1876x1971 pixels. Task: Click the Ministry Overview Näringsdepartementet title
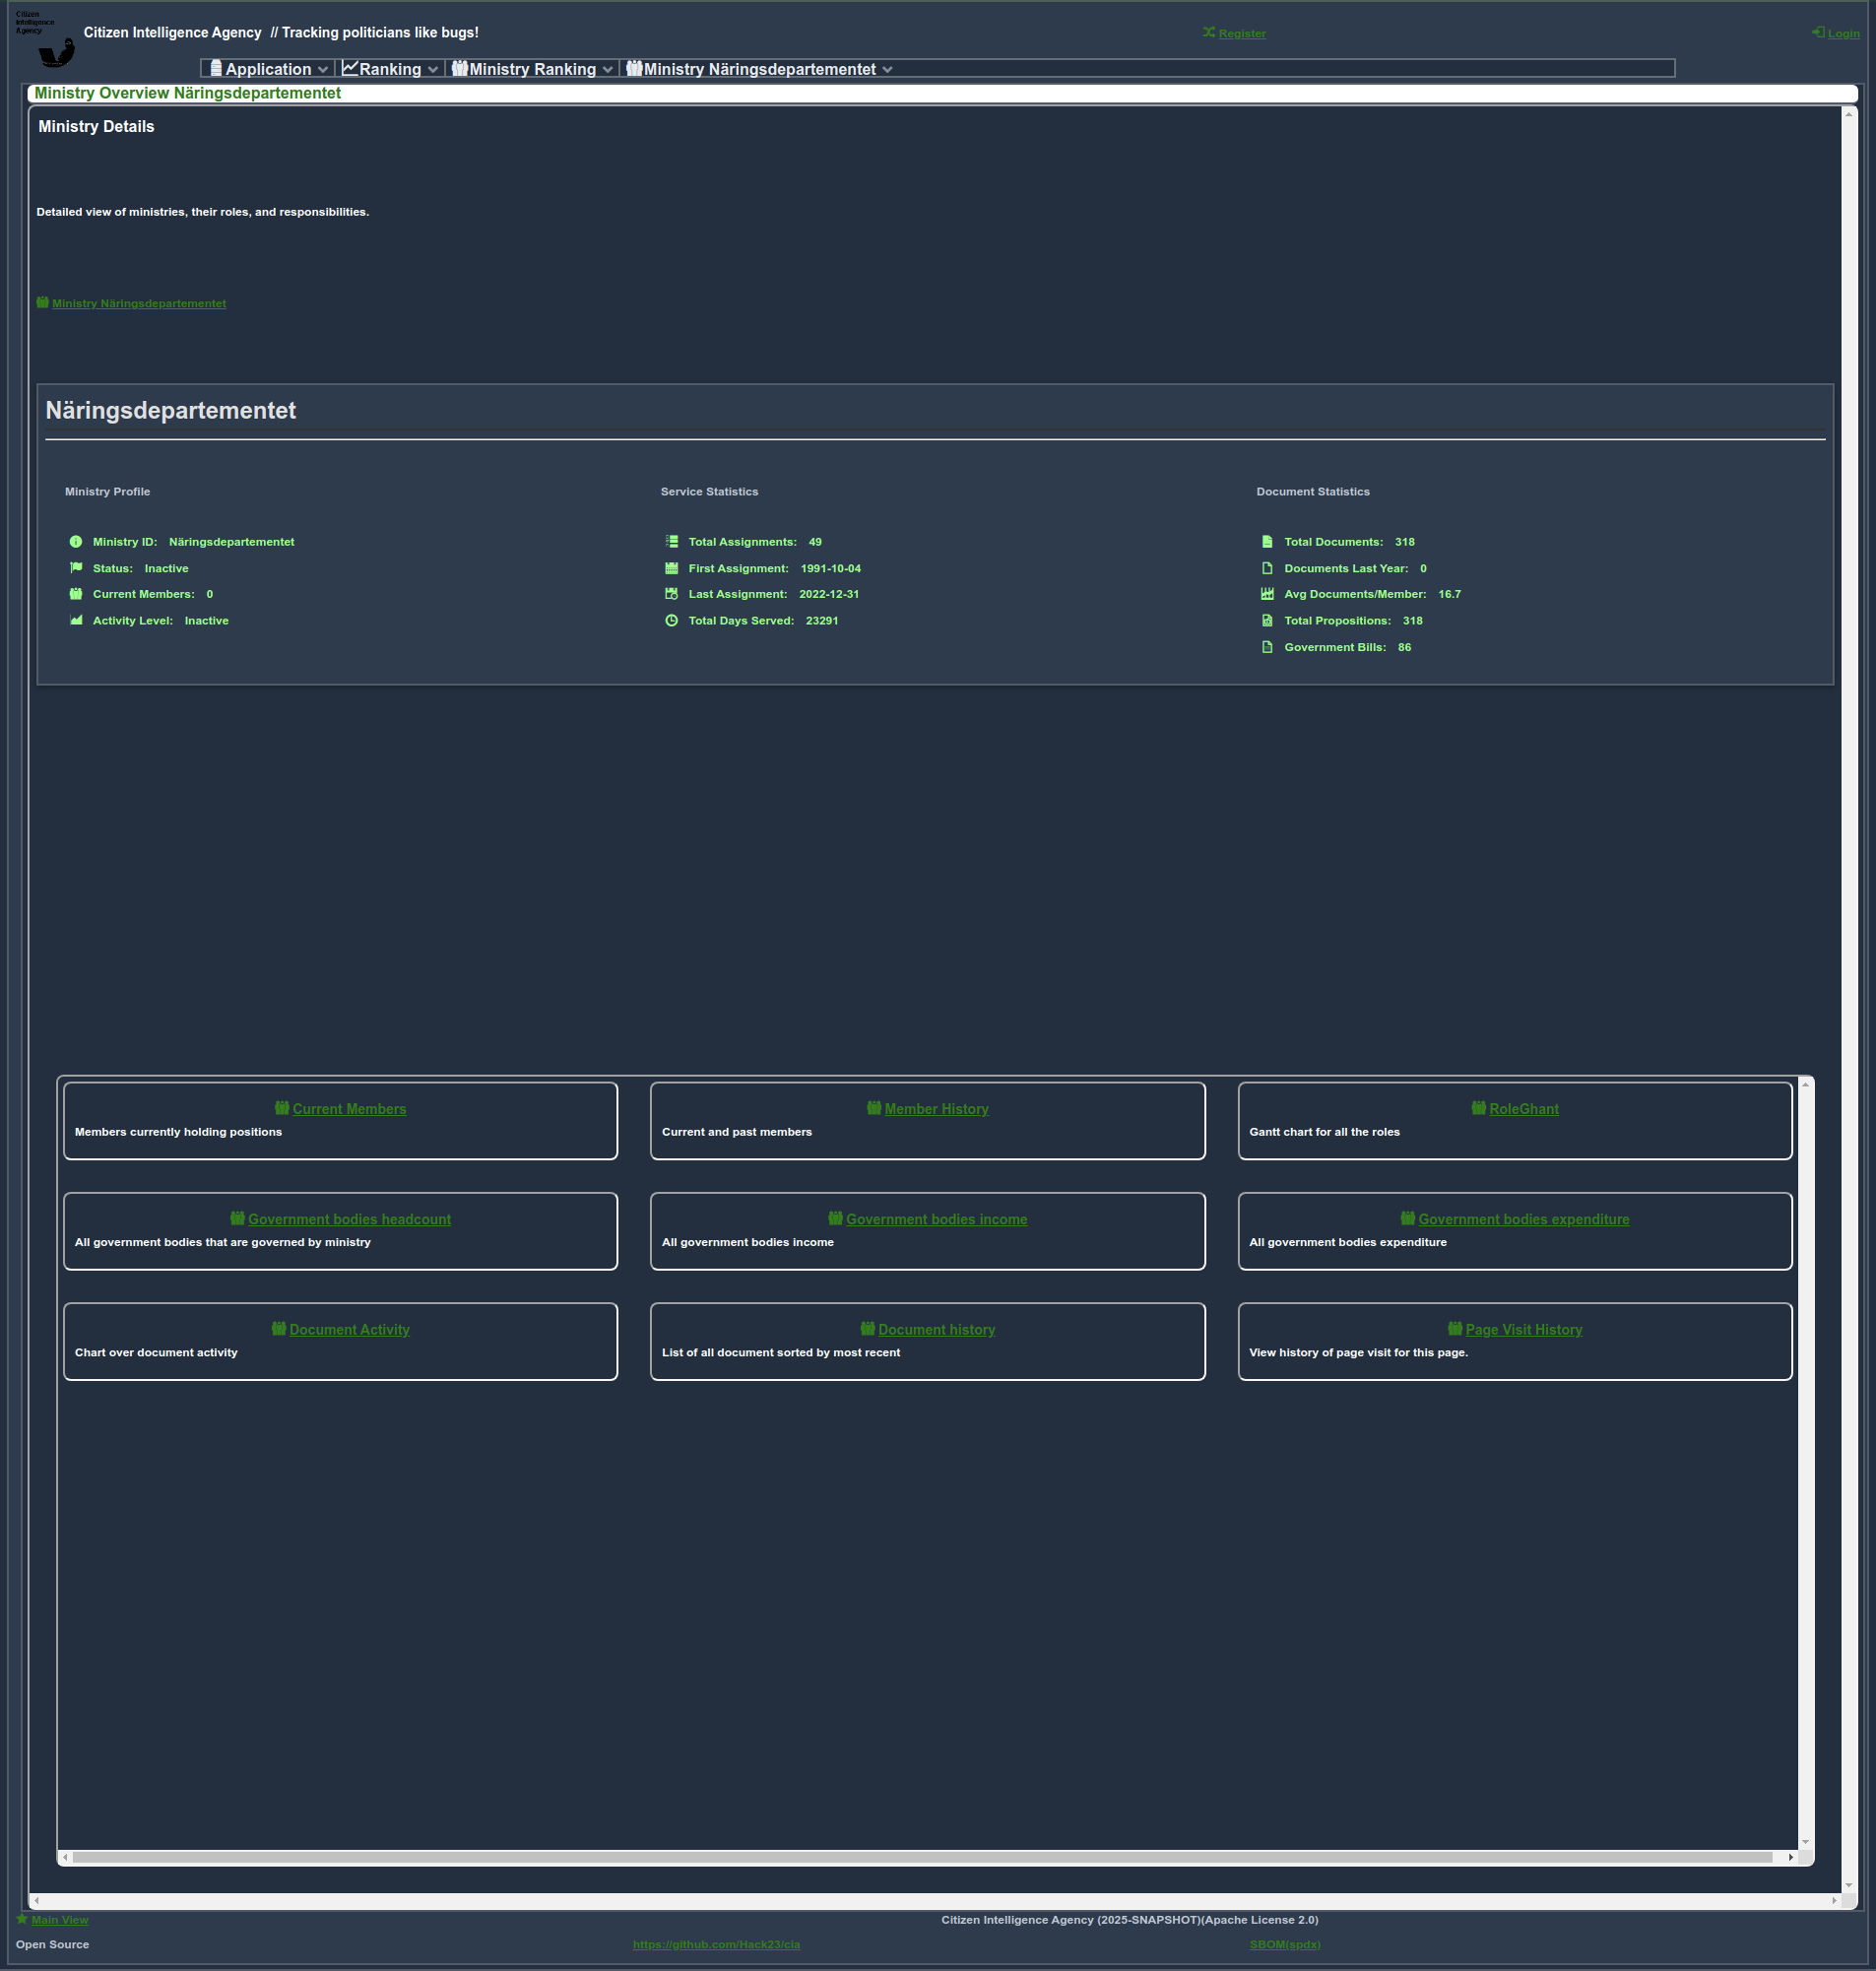tap(187, 93)
